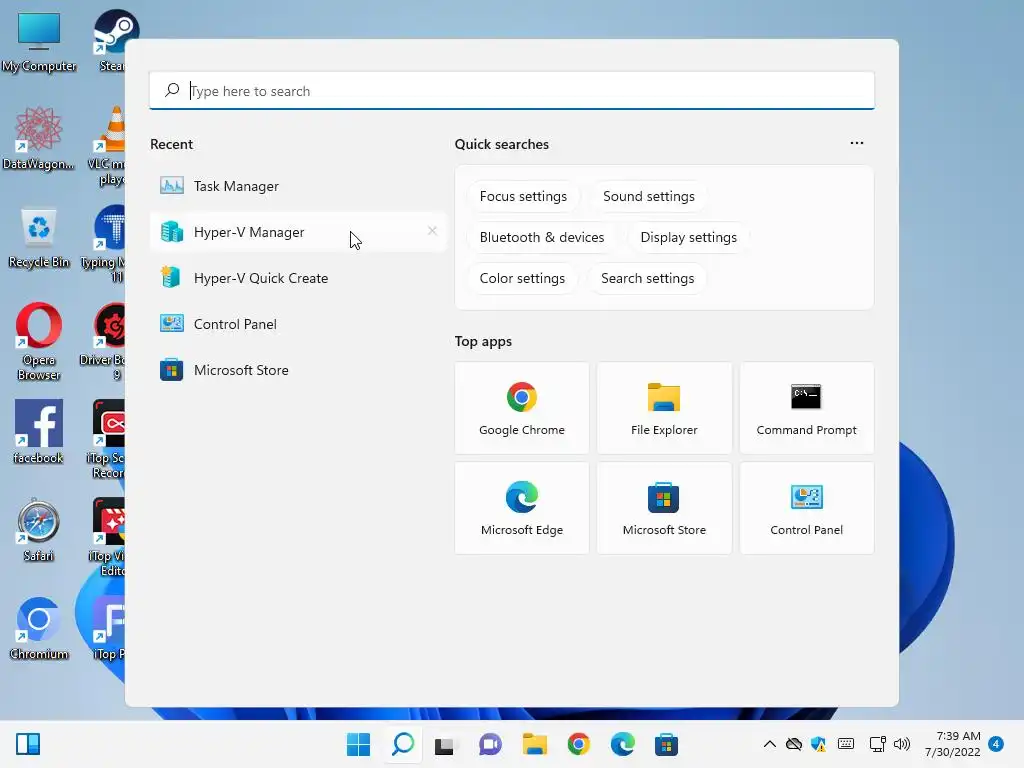Select the Recycle Bin desktop icon
This screenshot has width=1024, height=768.
point(39,237)
